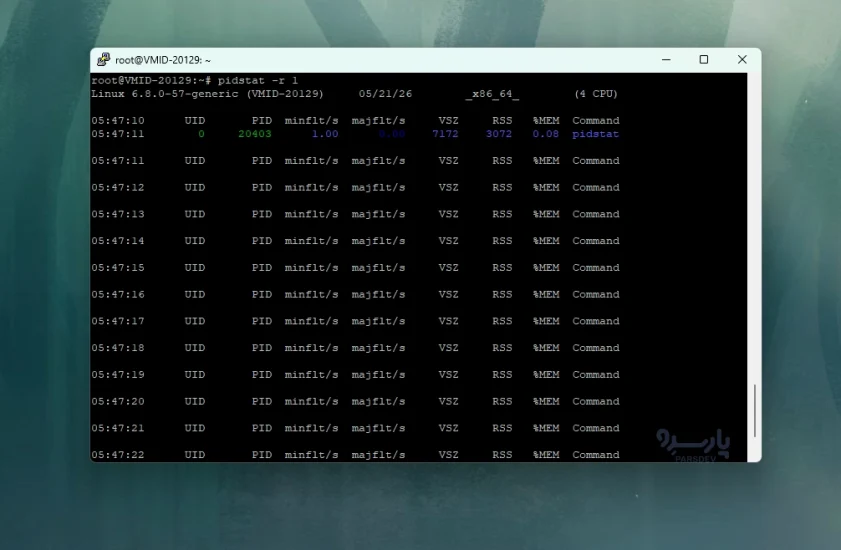
Task: Click the kernel text 'Linux 6.8.0-57-generic'
Action: (165, 94)
